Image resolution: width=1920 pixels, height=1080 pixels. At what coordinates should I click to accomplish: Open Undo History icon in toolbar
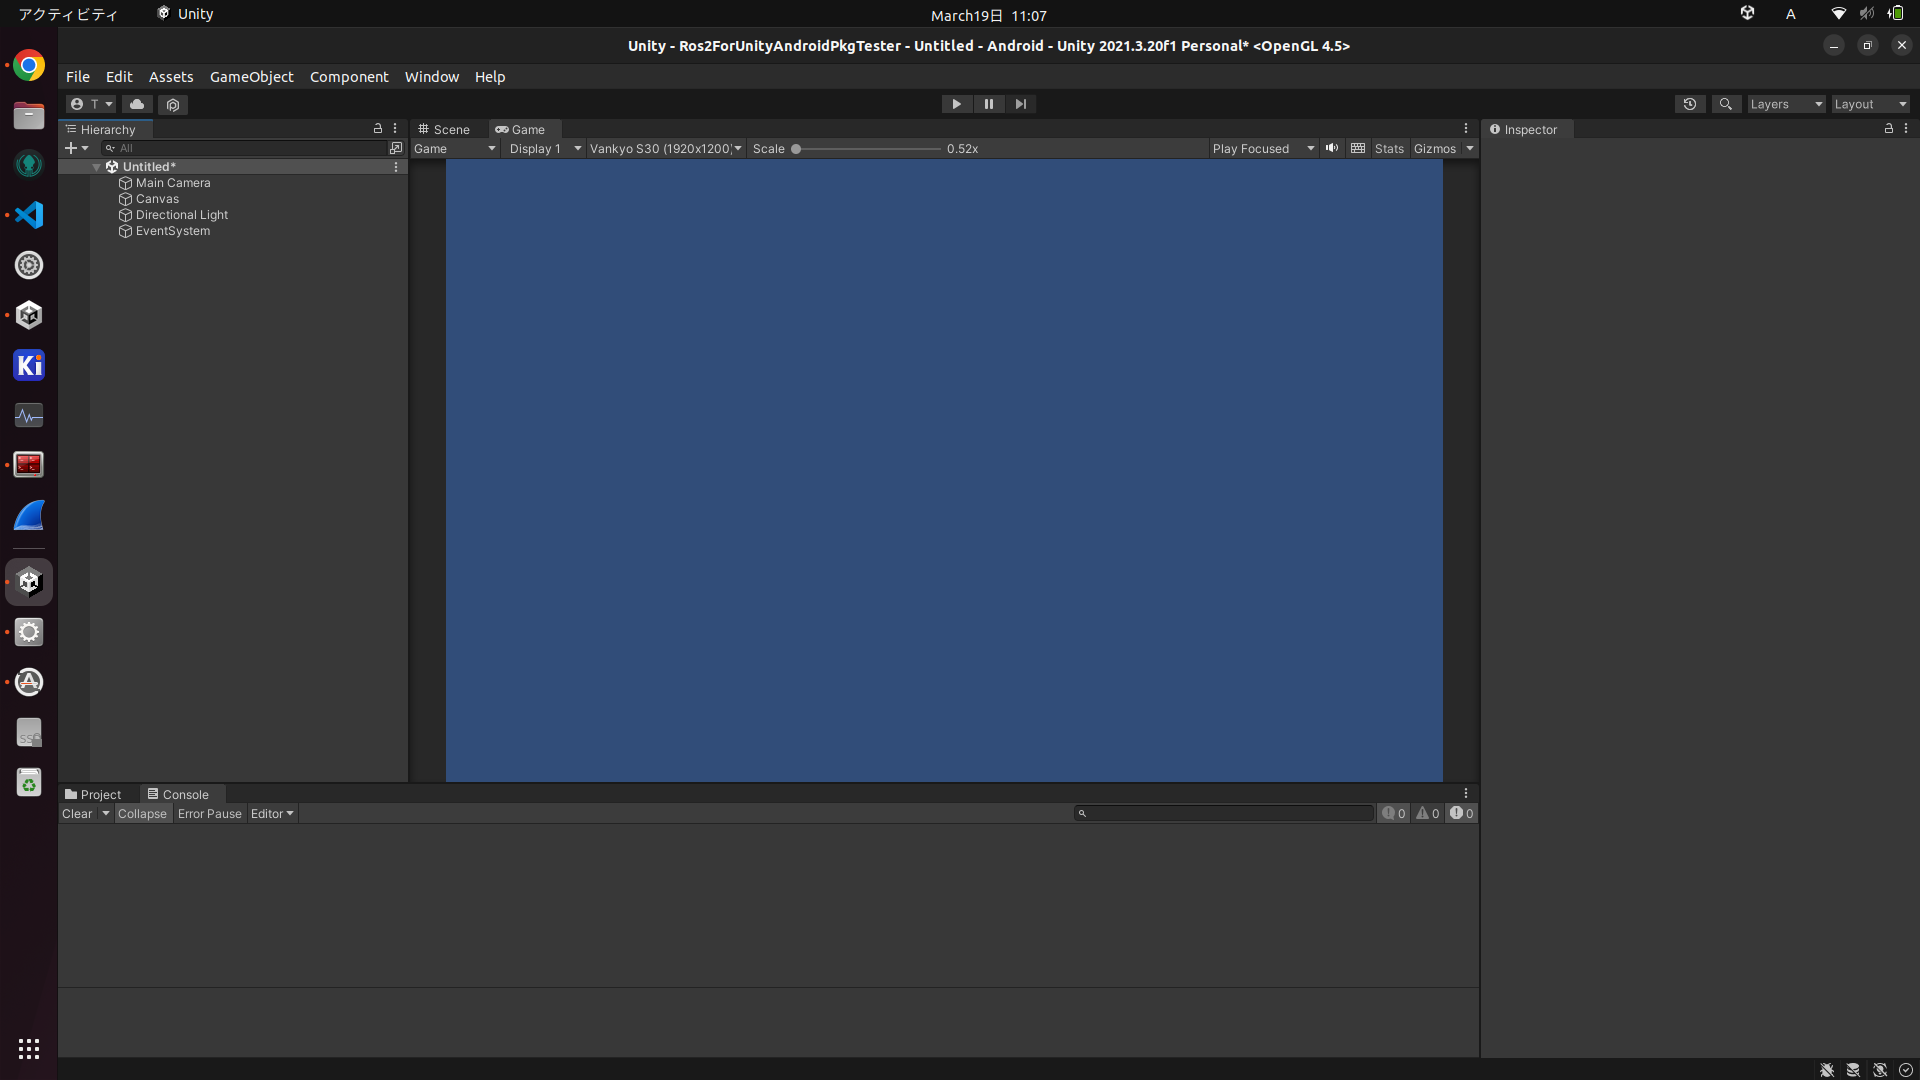click(x=1690, y=104)
